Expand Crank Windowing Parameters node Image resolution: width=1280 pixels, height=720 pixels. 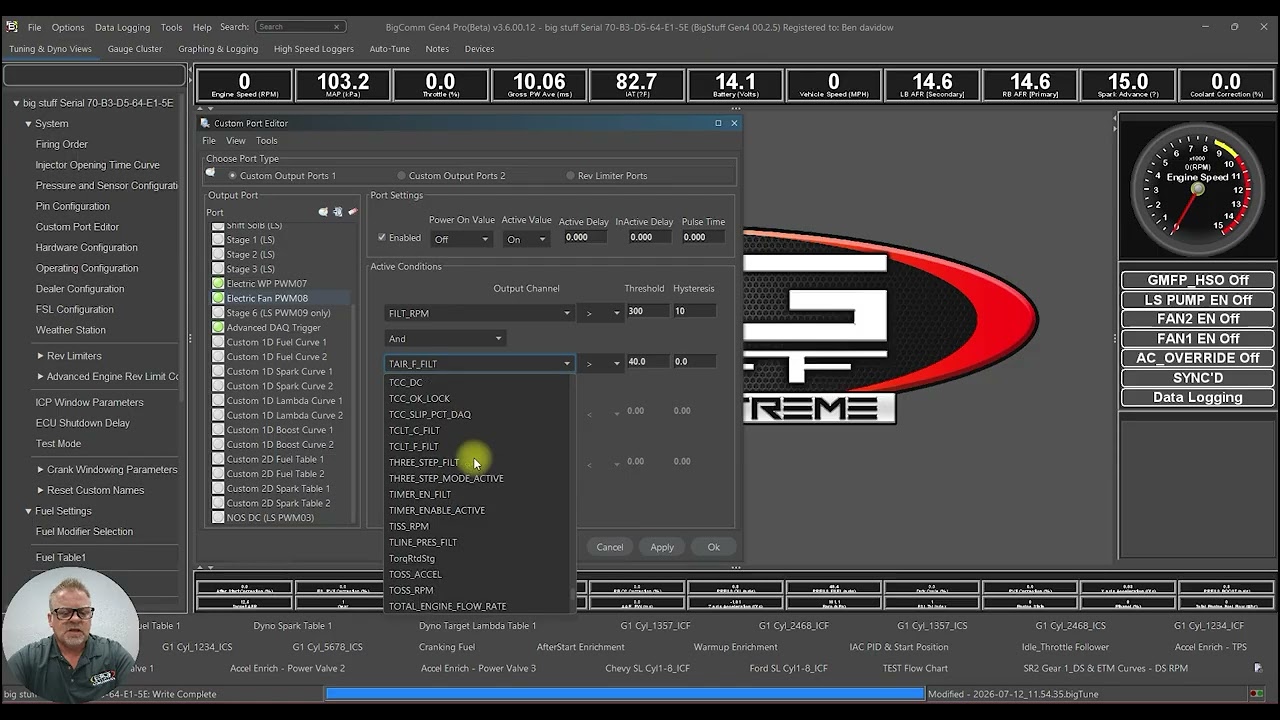coord(40,470)
